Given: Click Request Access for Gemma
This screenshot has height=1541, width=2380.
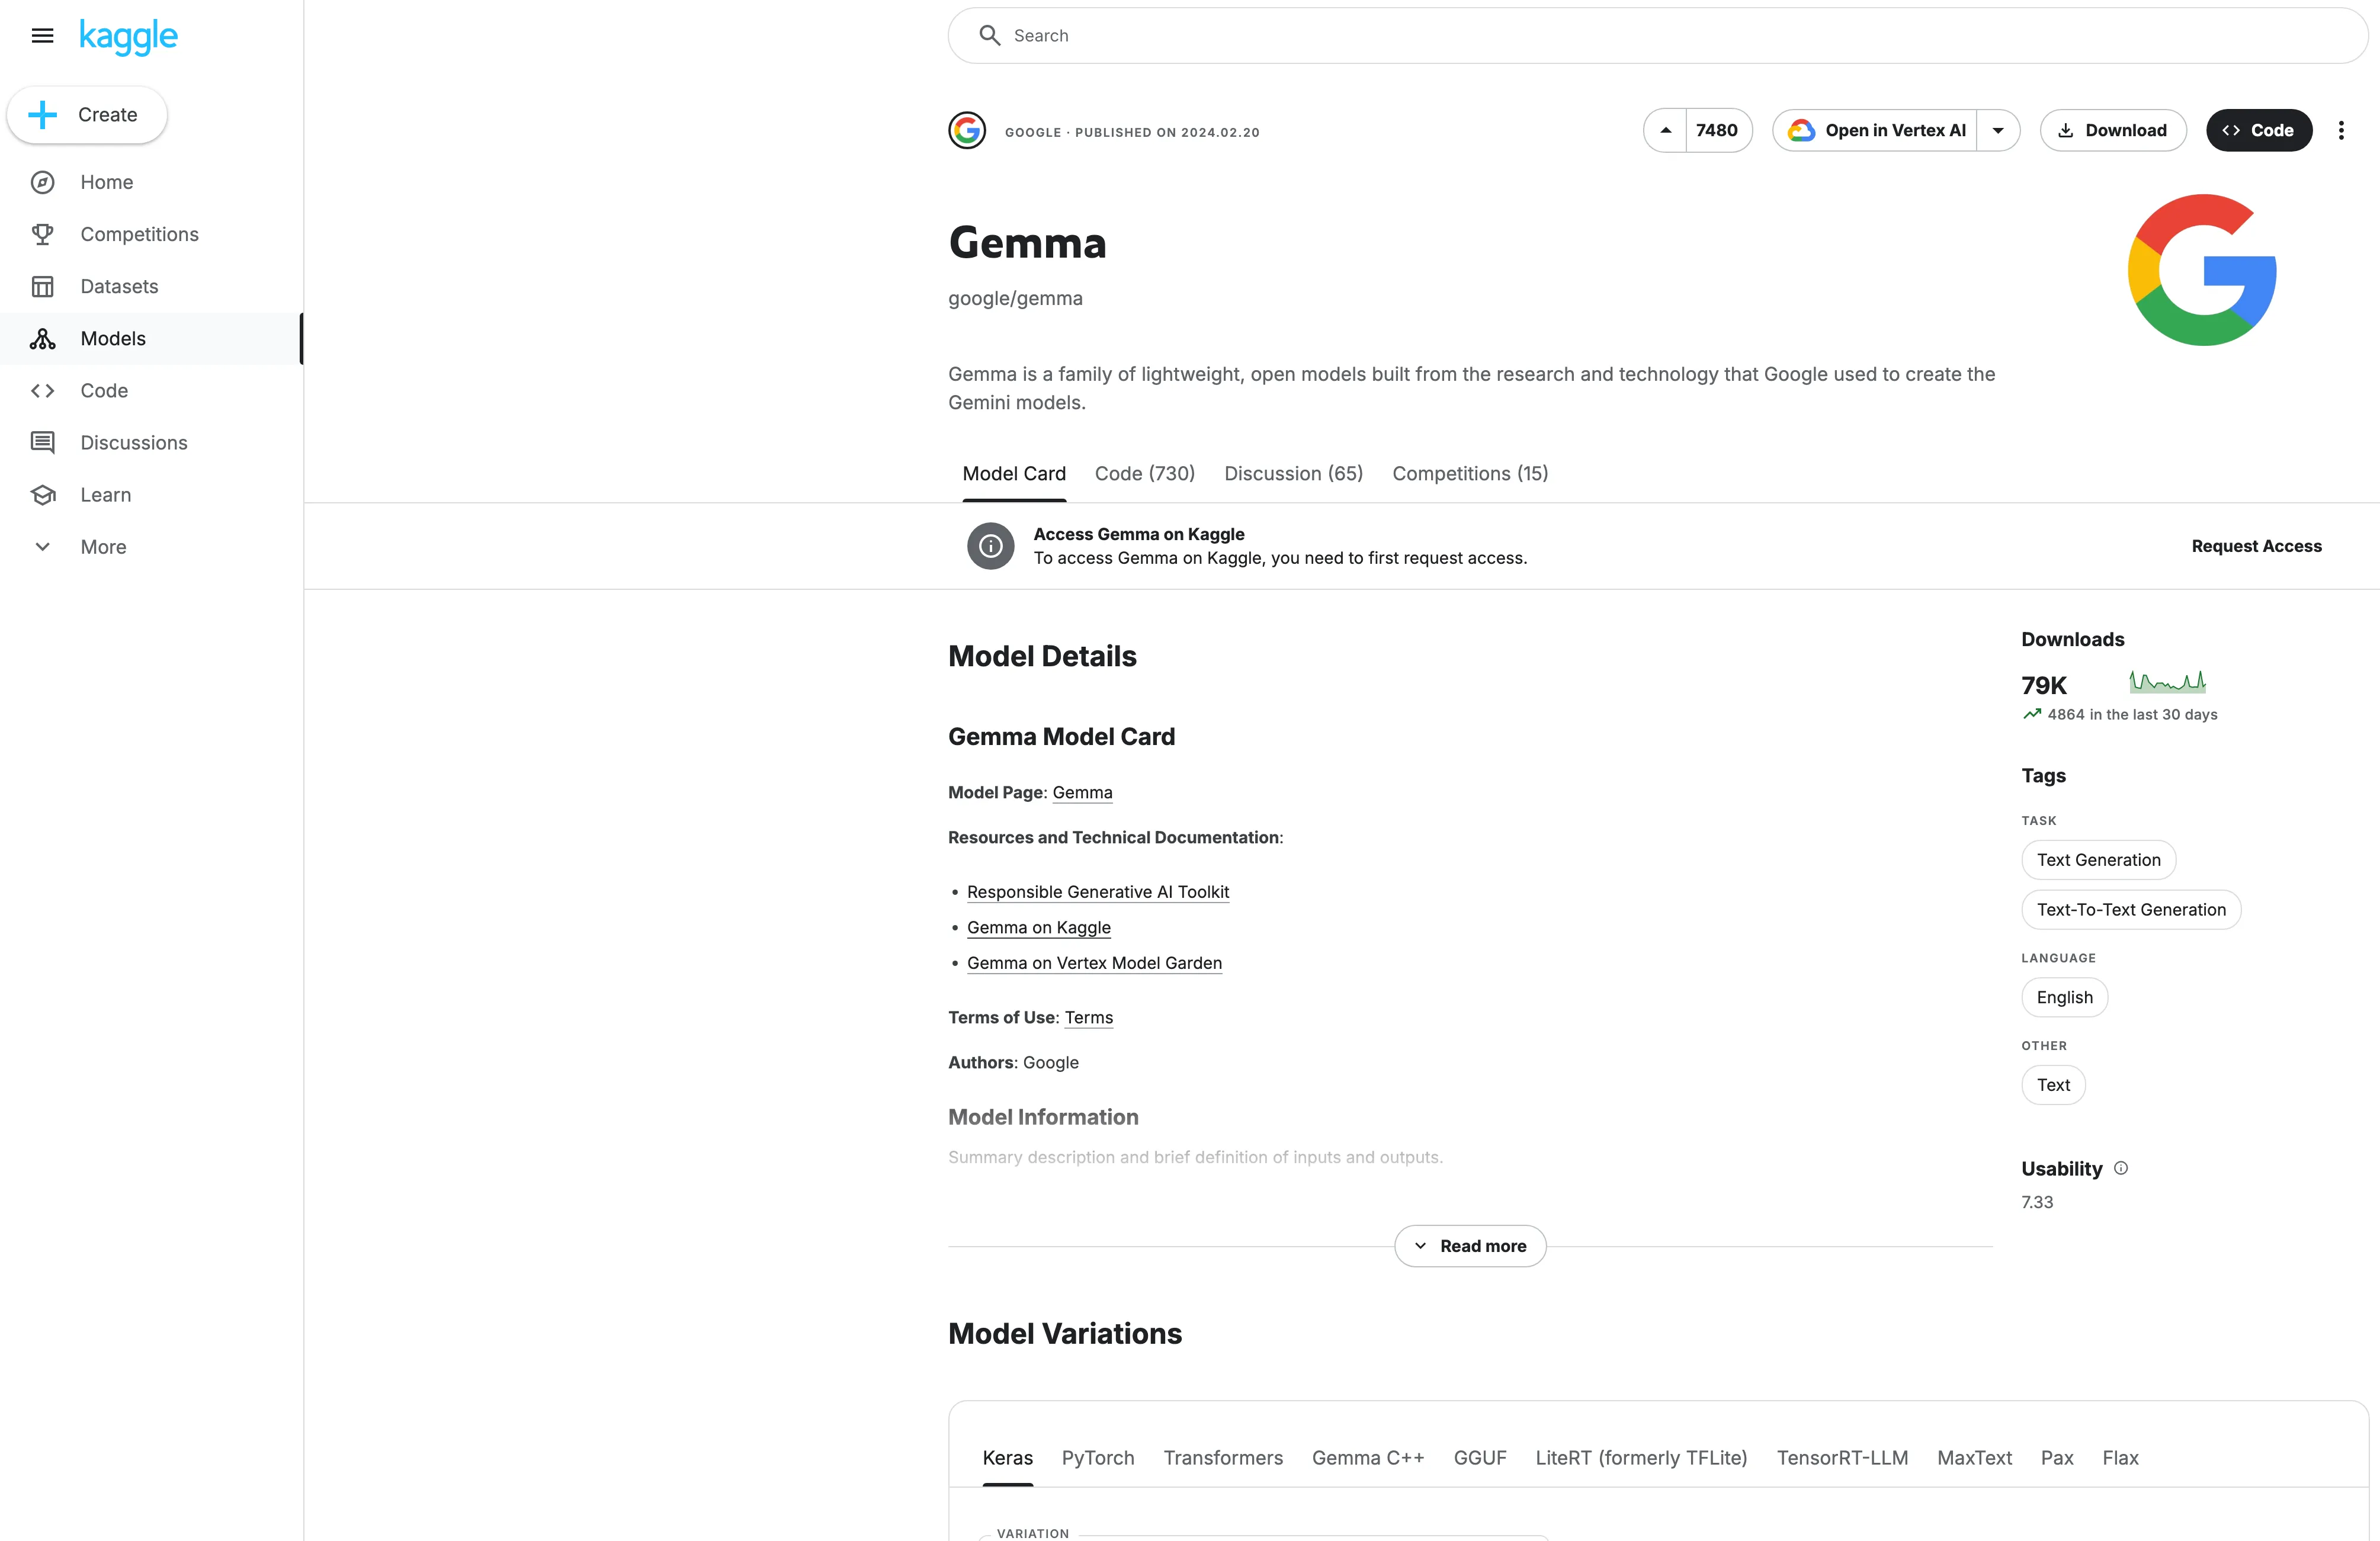Looking at the screenshot, I should tap(2256, 546).
